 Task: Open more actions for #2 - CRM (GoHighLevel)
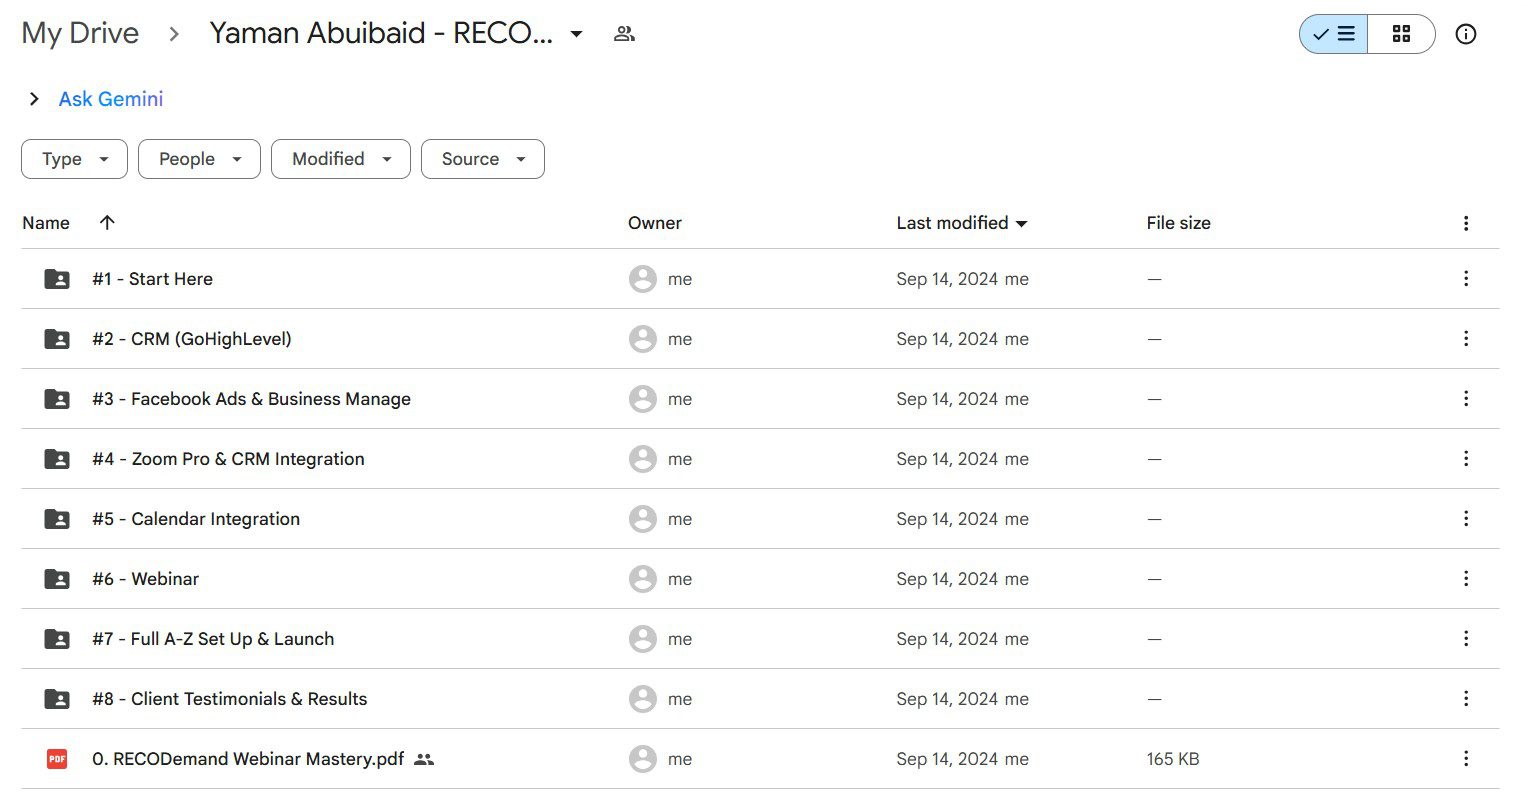tap(1466, 339)
